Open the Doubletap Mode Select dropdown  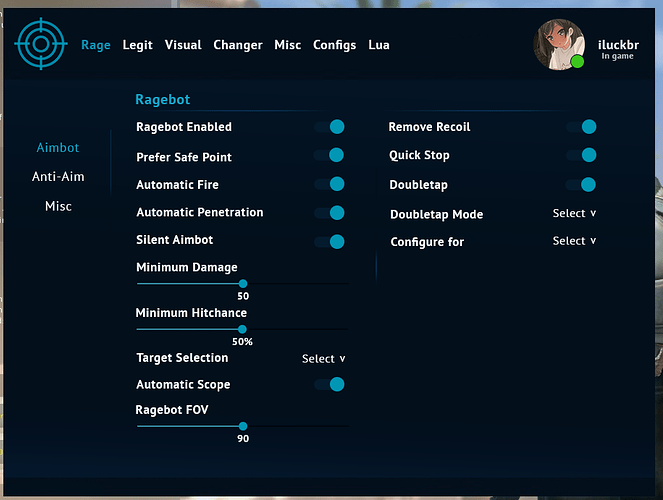[574, 213]
